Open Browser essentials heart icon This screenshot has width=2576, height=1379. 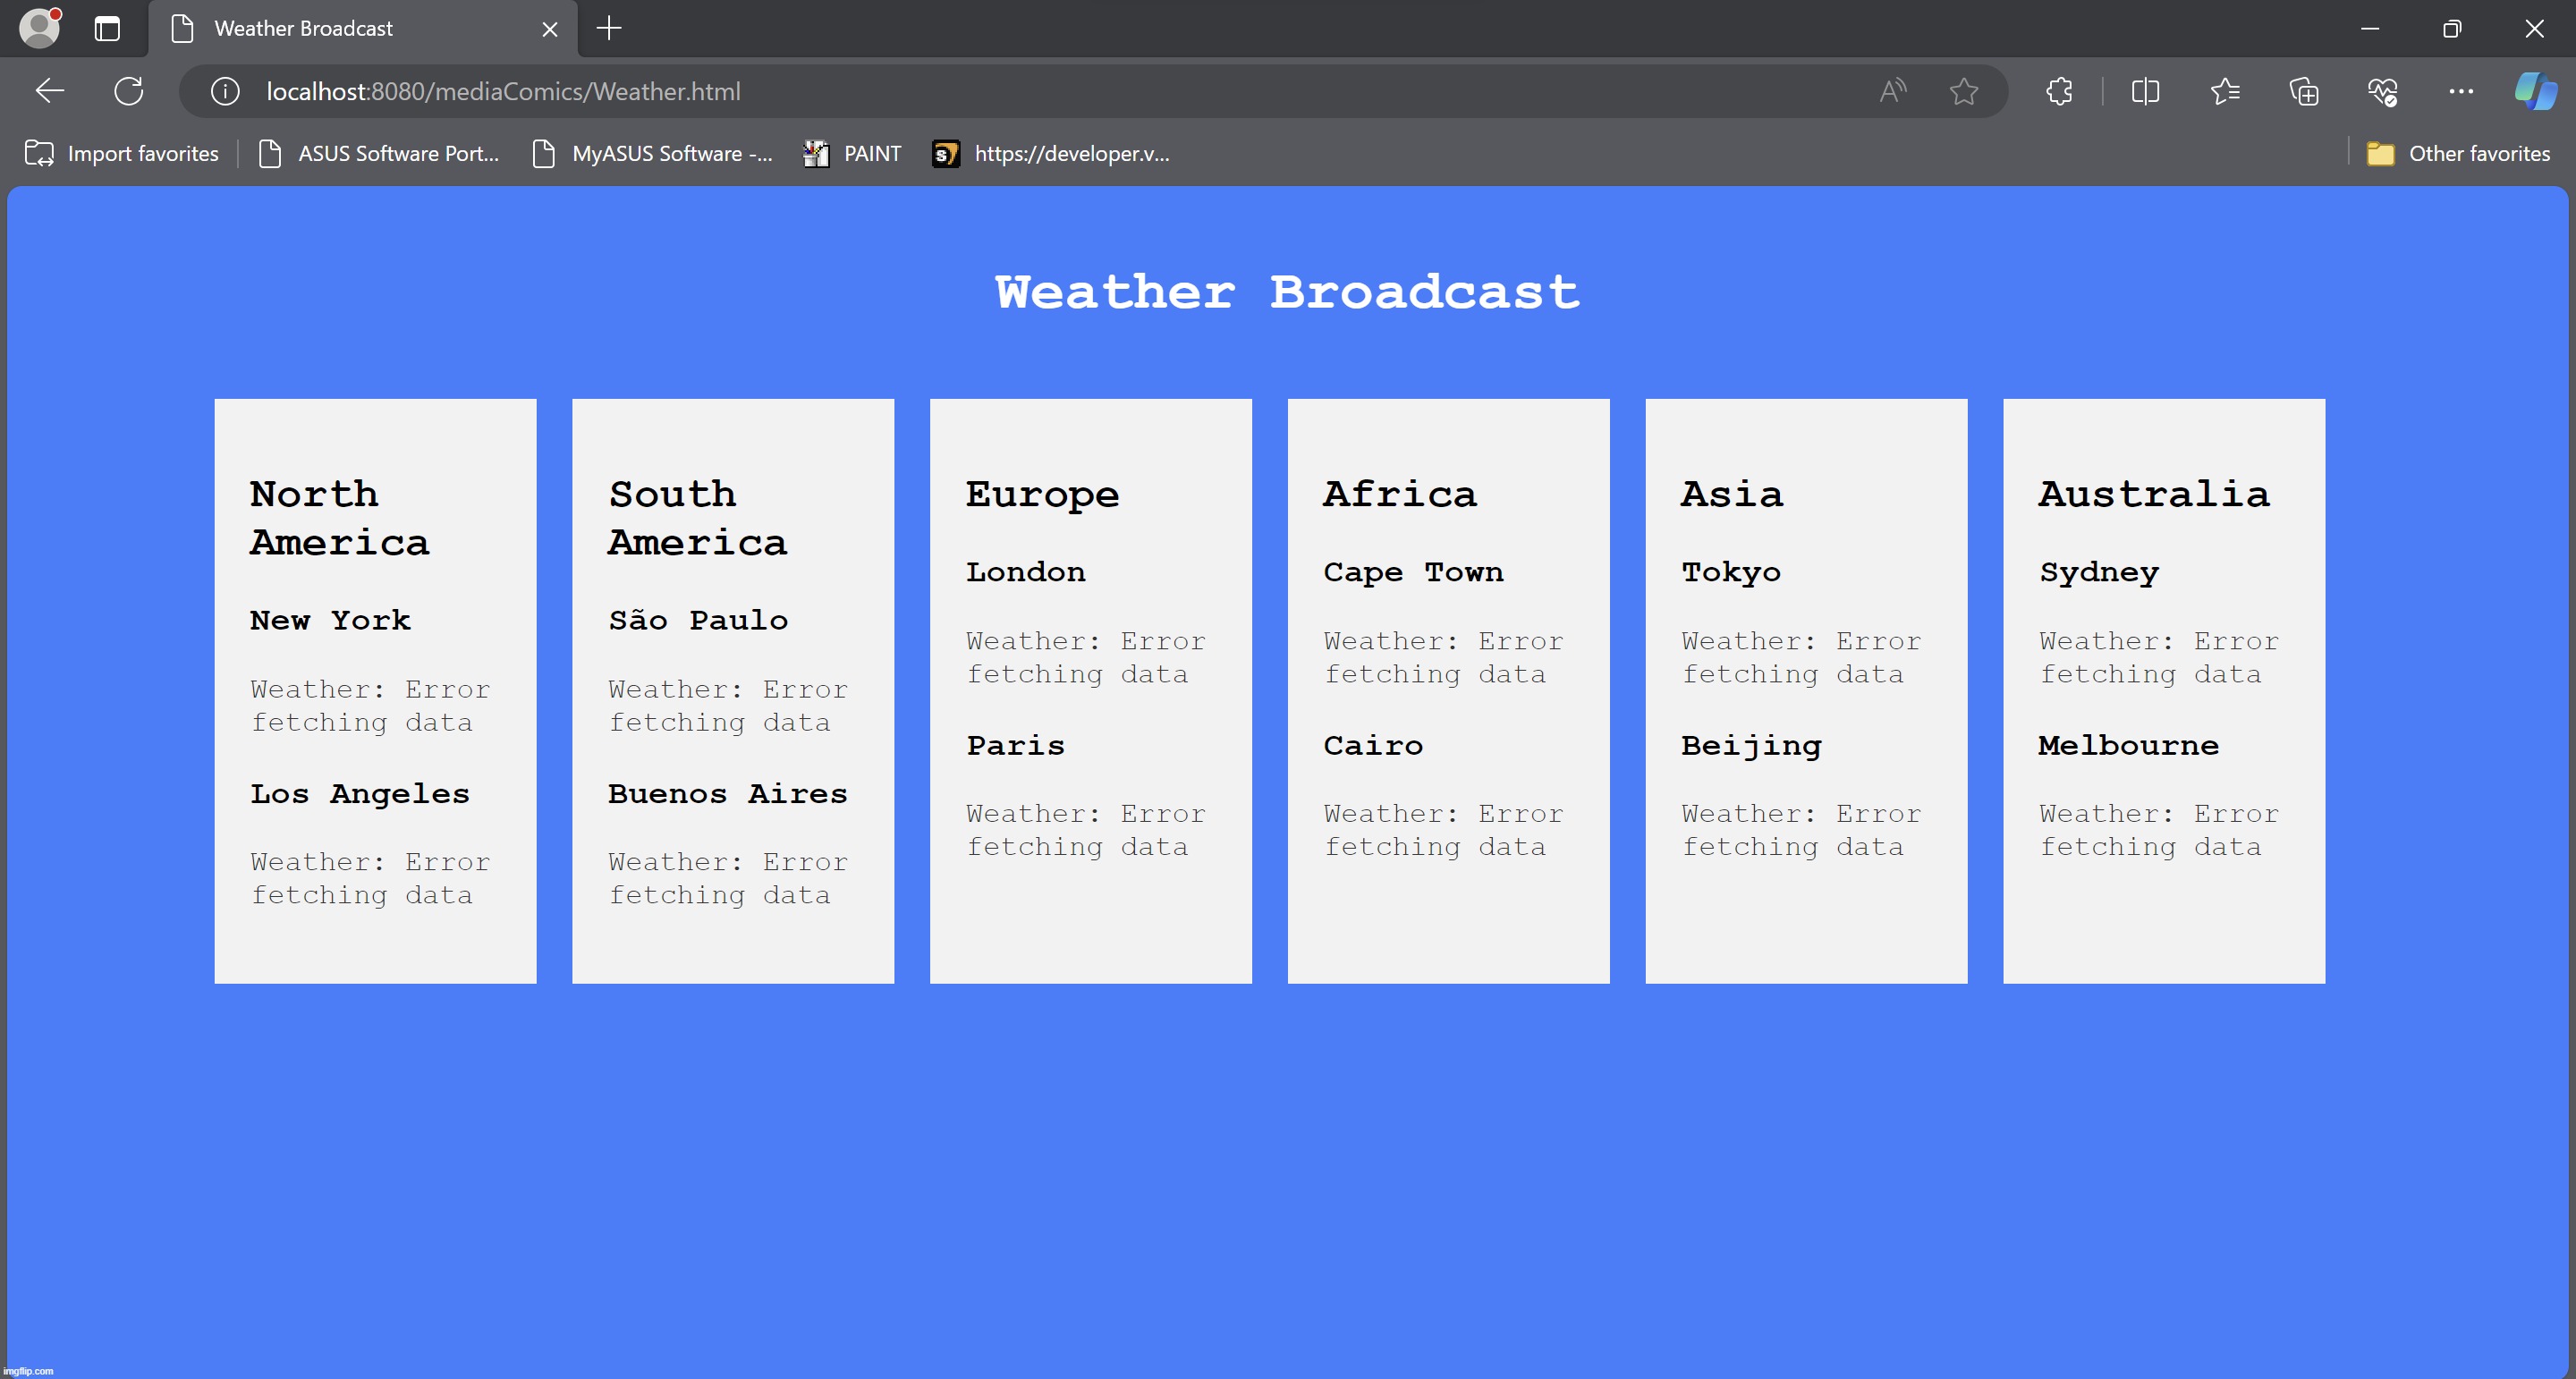[2383, 91]
